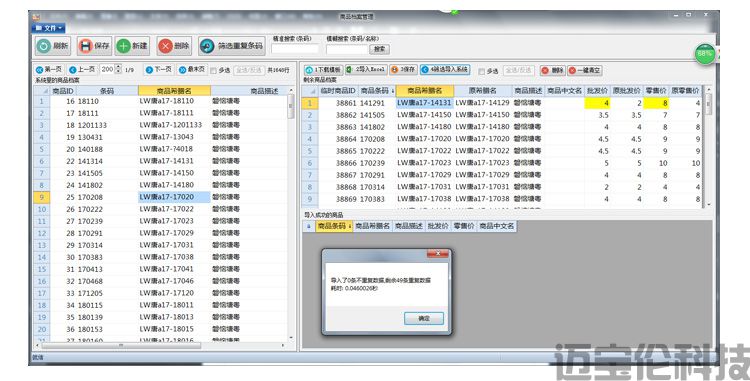Click the green 68% circle indicator
Screen dimensions: 750x381
(x=705, y=54)
